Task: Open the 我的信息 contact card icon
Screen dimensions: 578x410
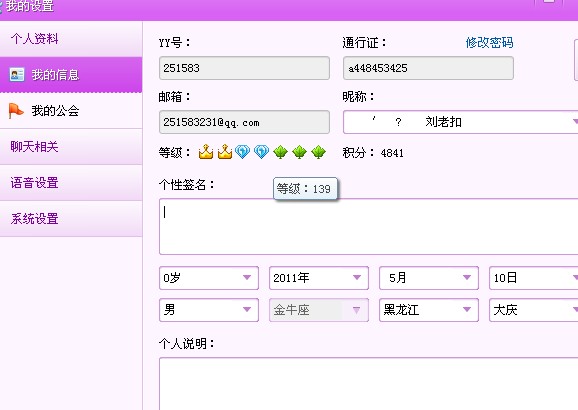Action: click(17, 75)
